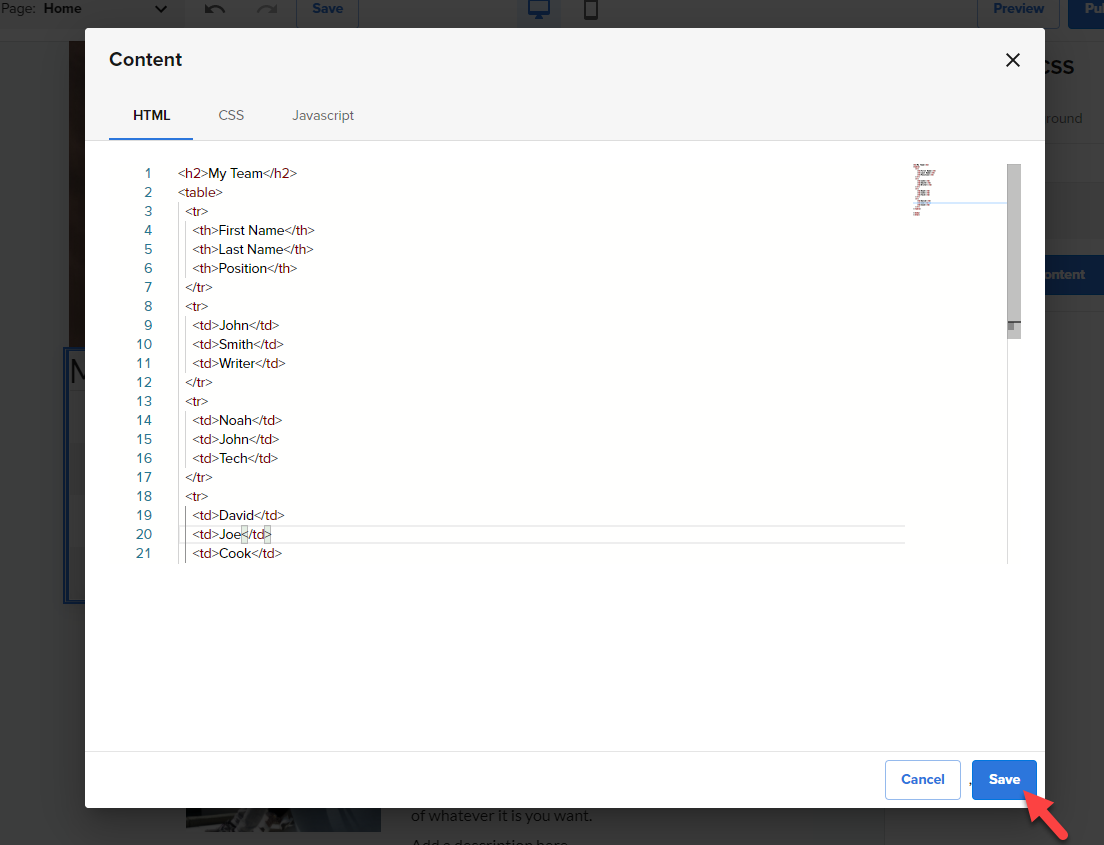Close the Content dialog with X
The width and height of the screenshot is (1104, 845).
[1012, 60]
